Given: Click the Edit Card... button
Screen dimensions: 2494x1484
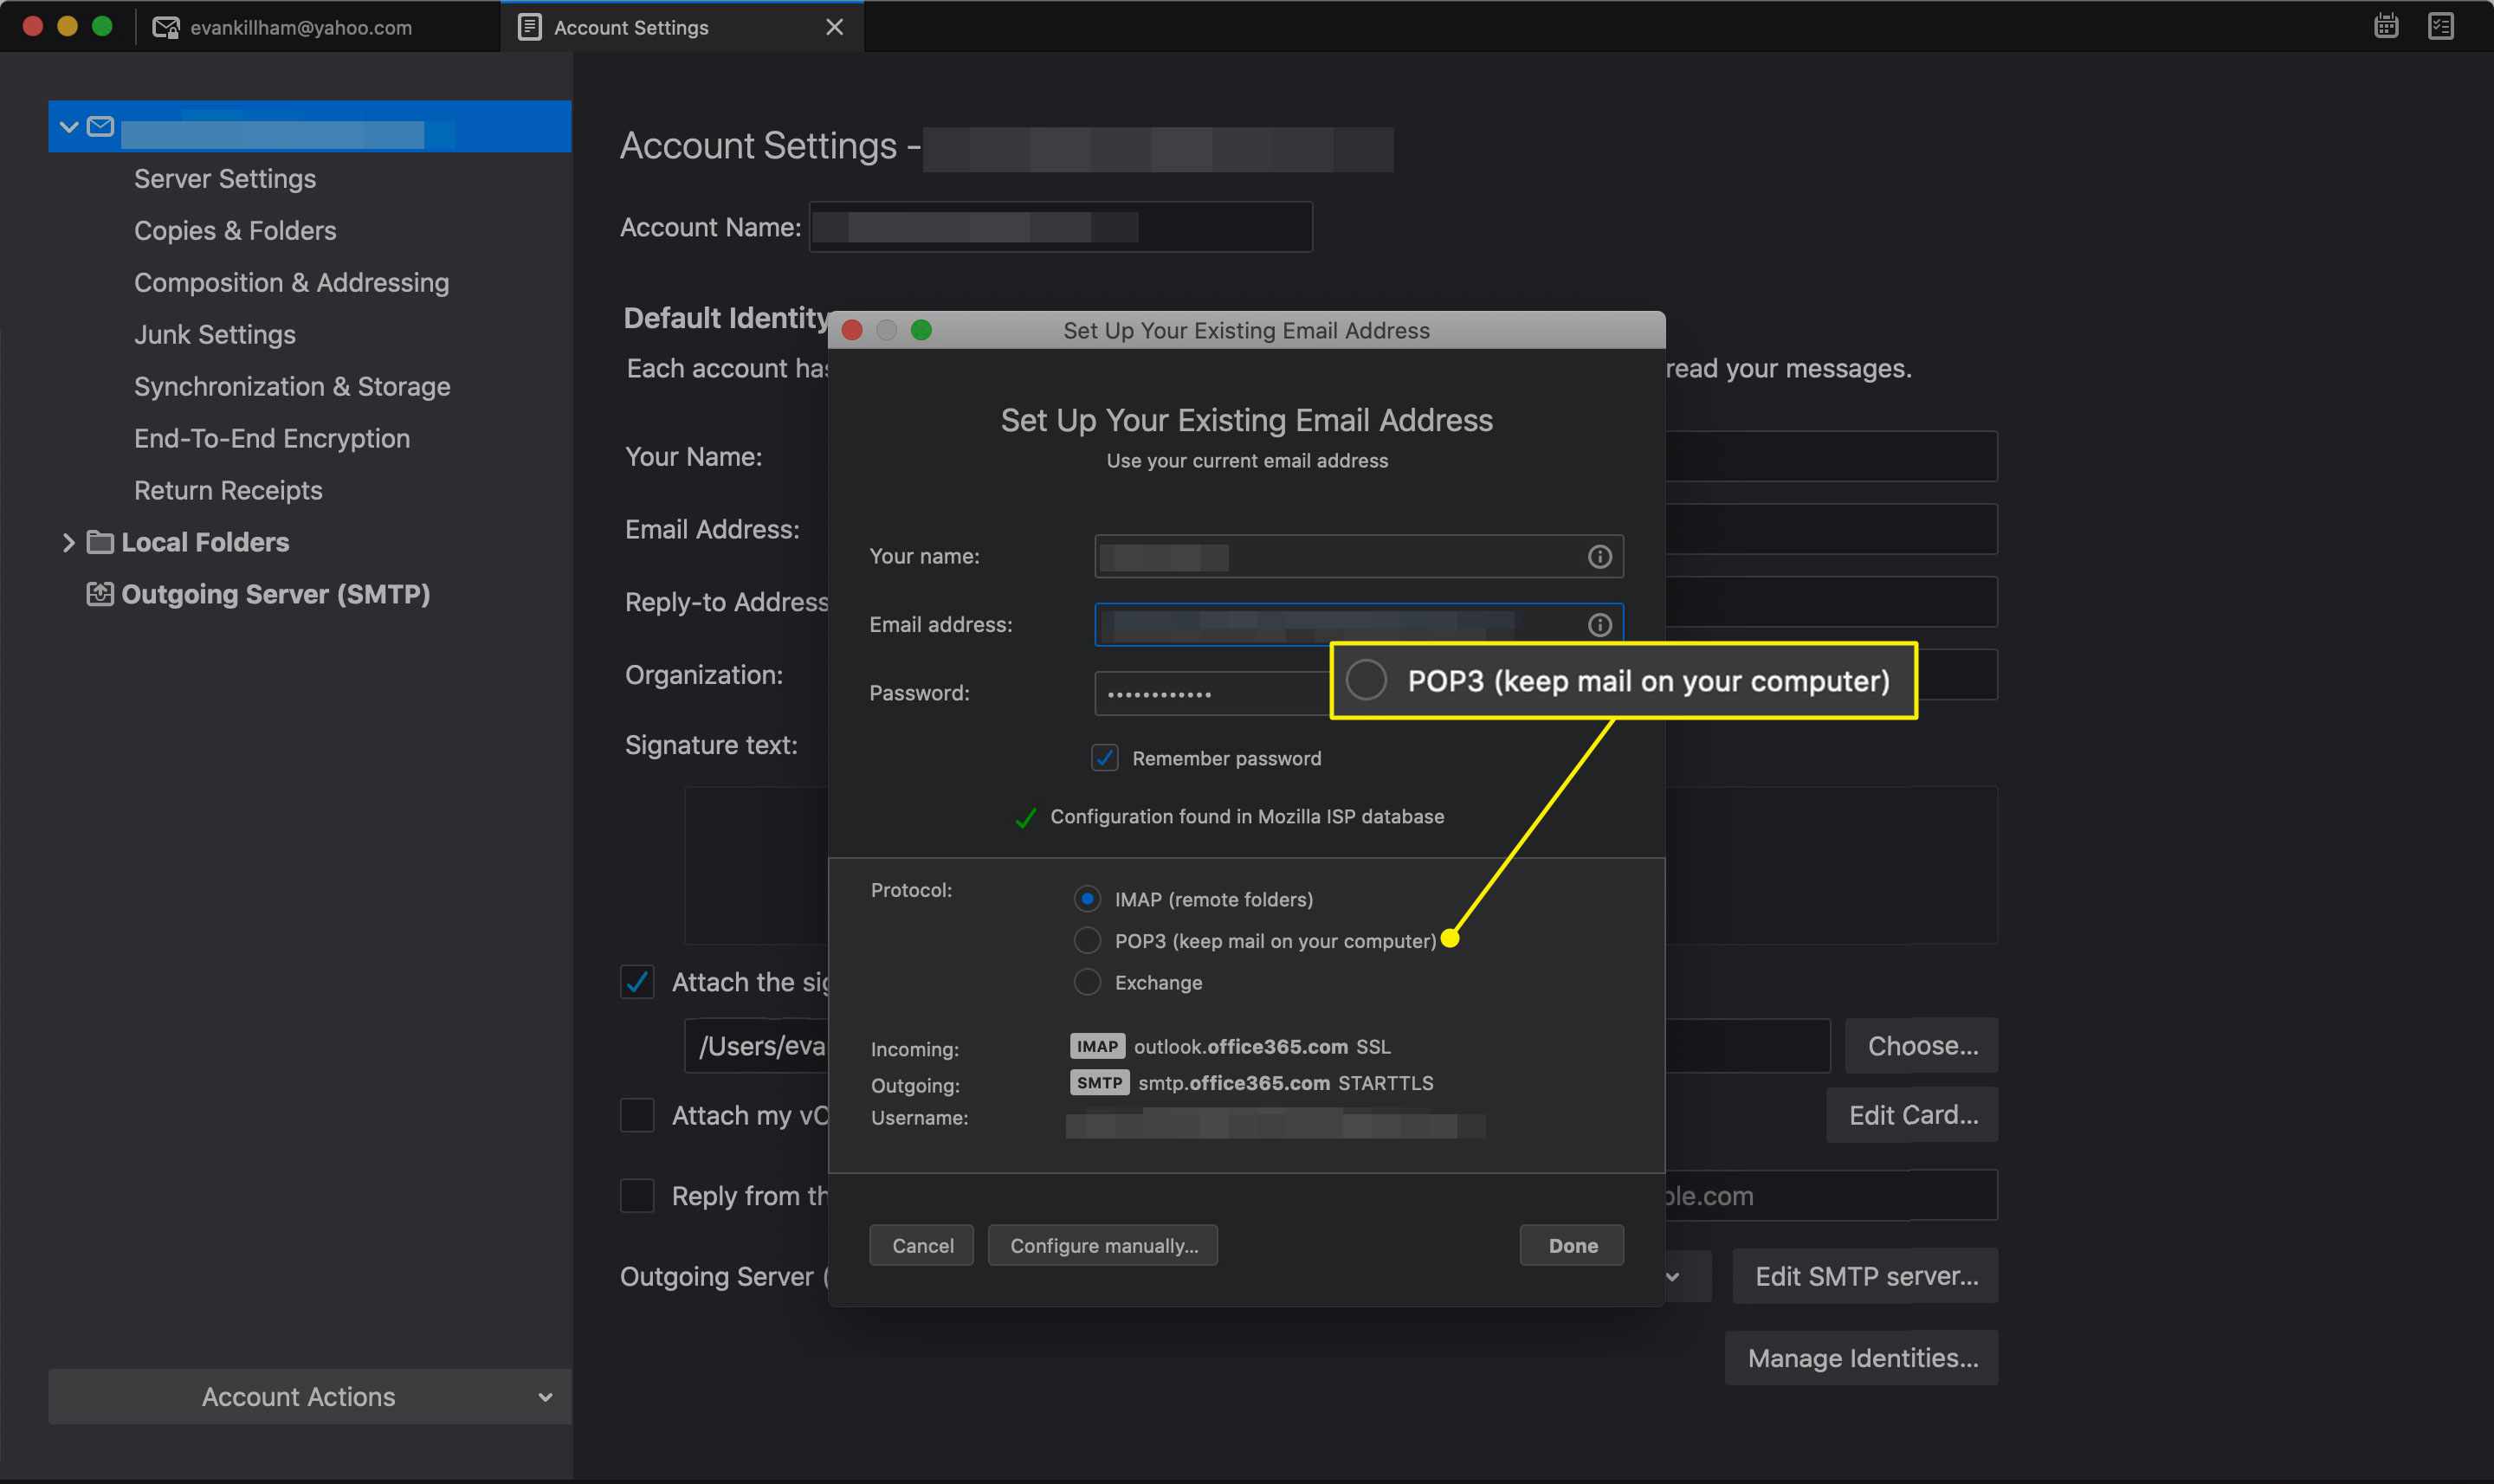Looking at the screenshot, I should [x=1912, y=1115].
